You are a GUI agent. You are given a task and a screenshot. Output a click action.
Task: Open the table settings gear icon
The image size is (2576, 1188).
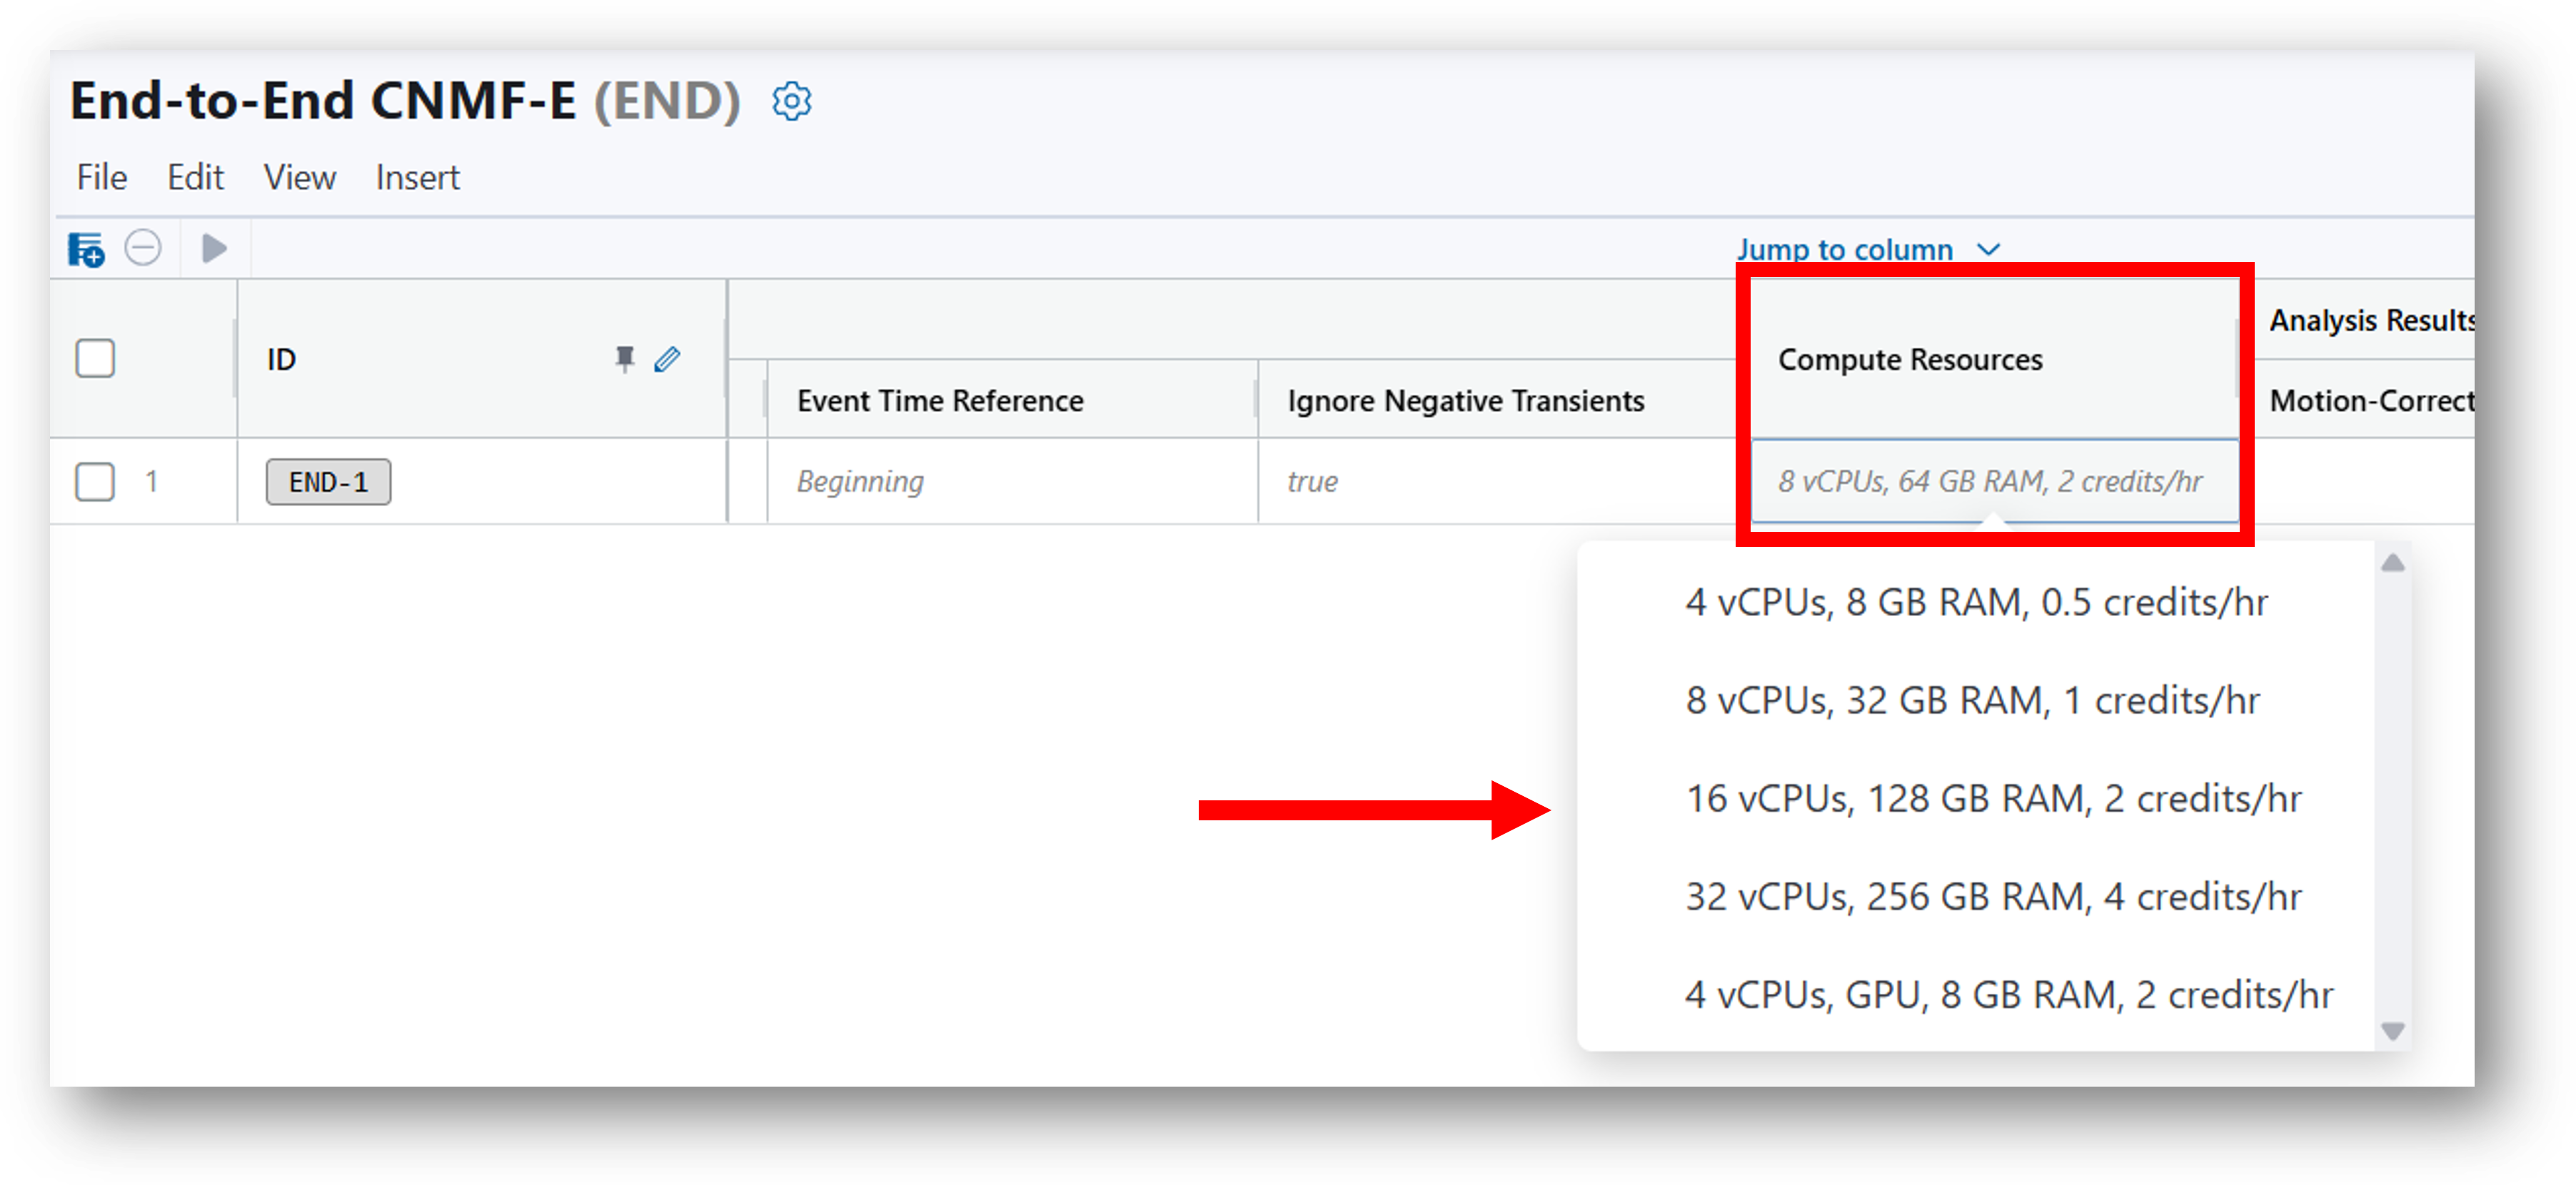(x=791, y=101)
